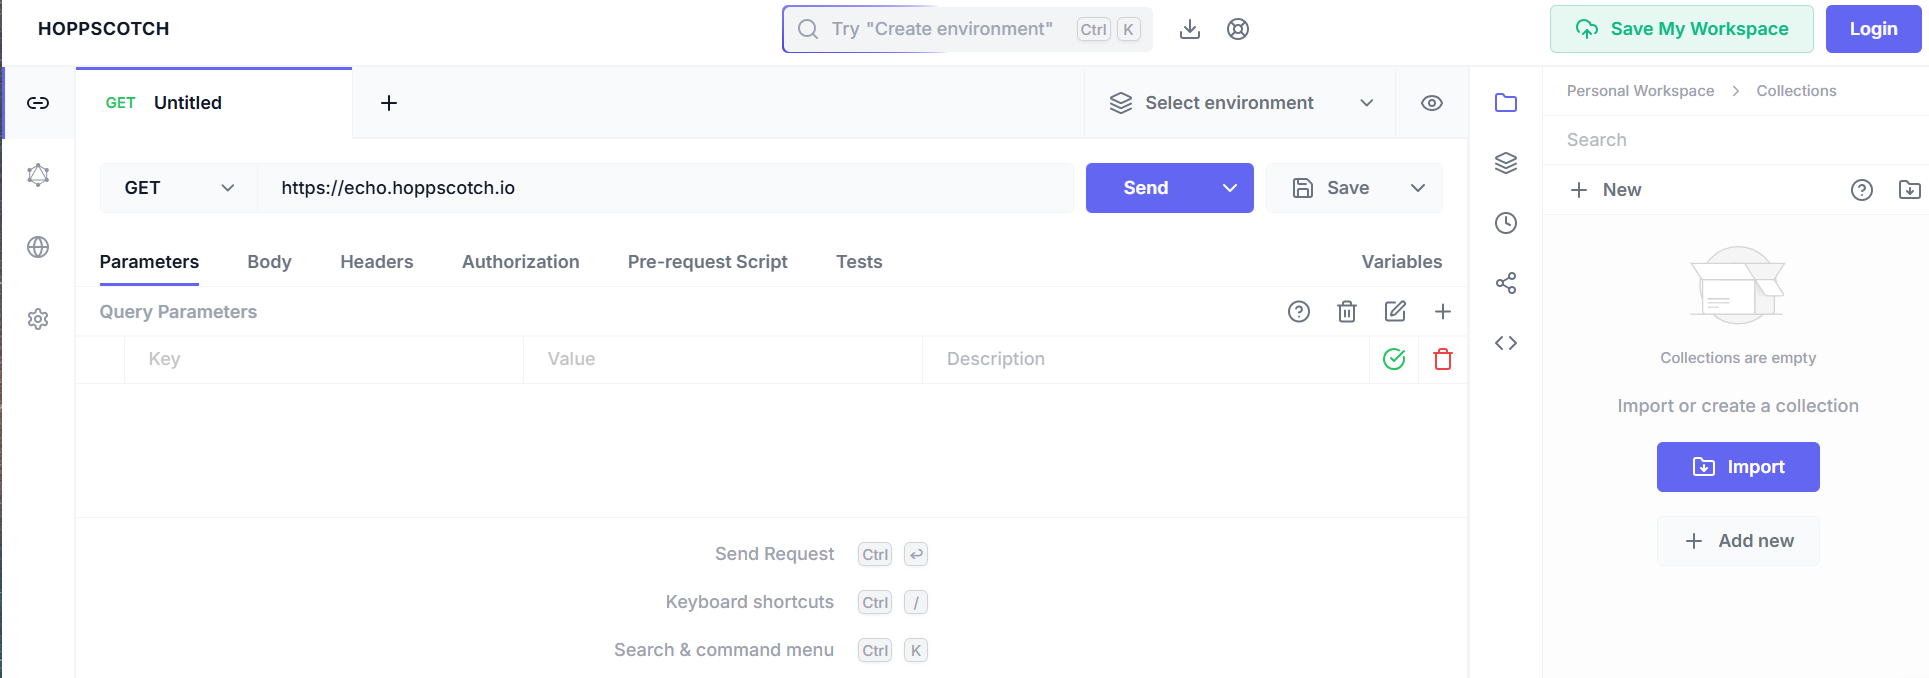Viewport: 1929px width, 678px height.
Task: Open the Shared Requests share icon
Action: coord(1506,283)
